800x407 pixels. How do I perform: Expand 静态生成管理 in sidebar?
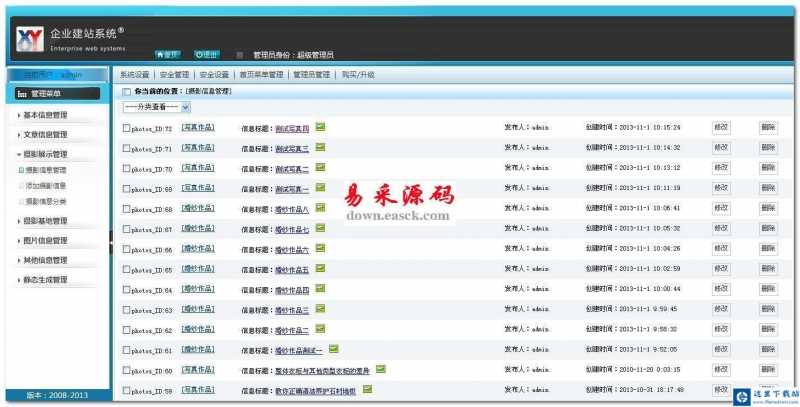[45, 279]
